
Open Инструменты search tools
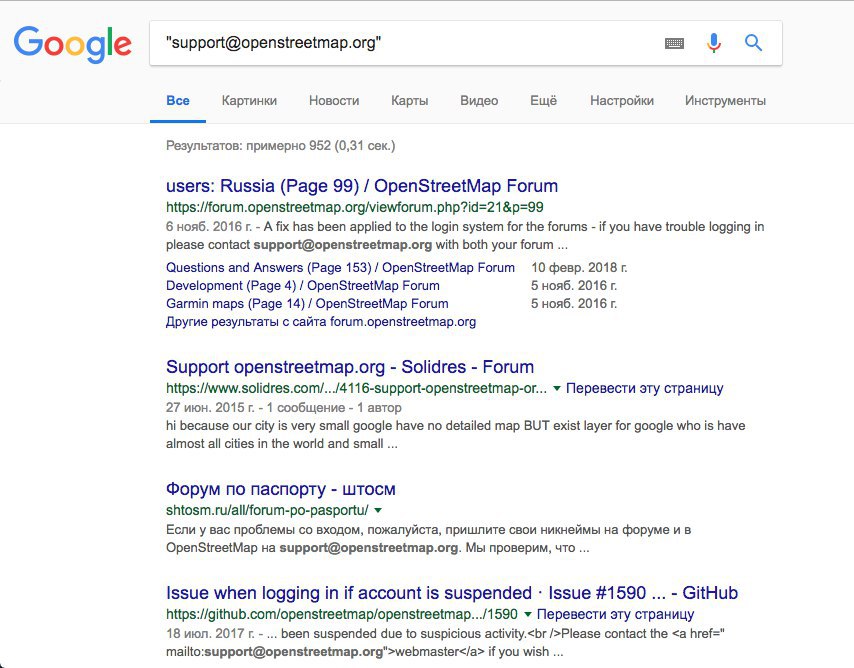point(725,101)
